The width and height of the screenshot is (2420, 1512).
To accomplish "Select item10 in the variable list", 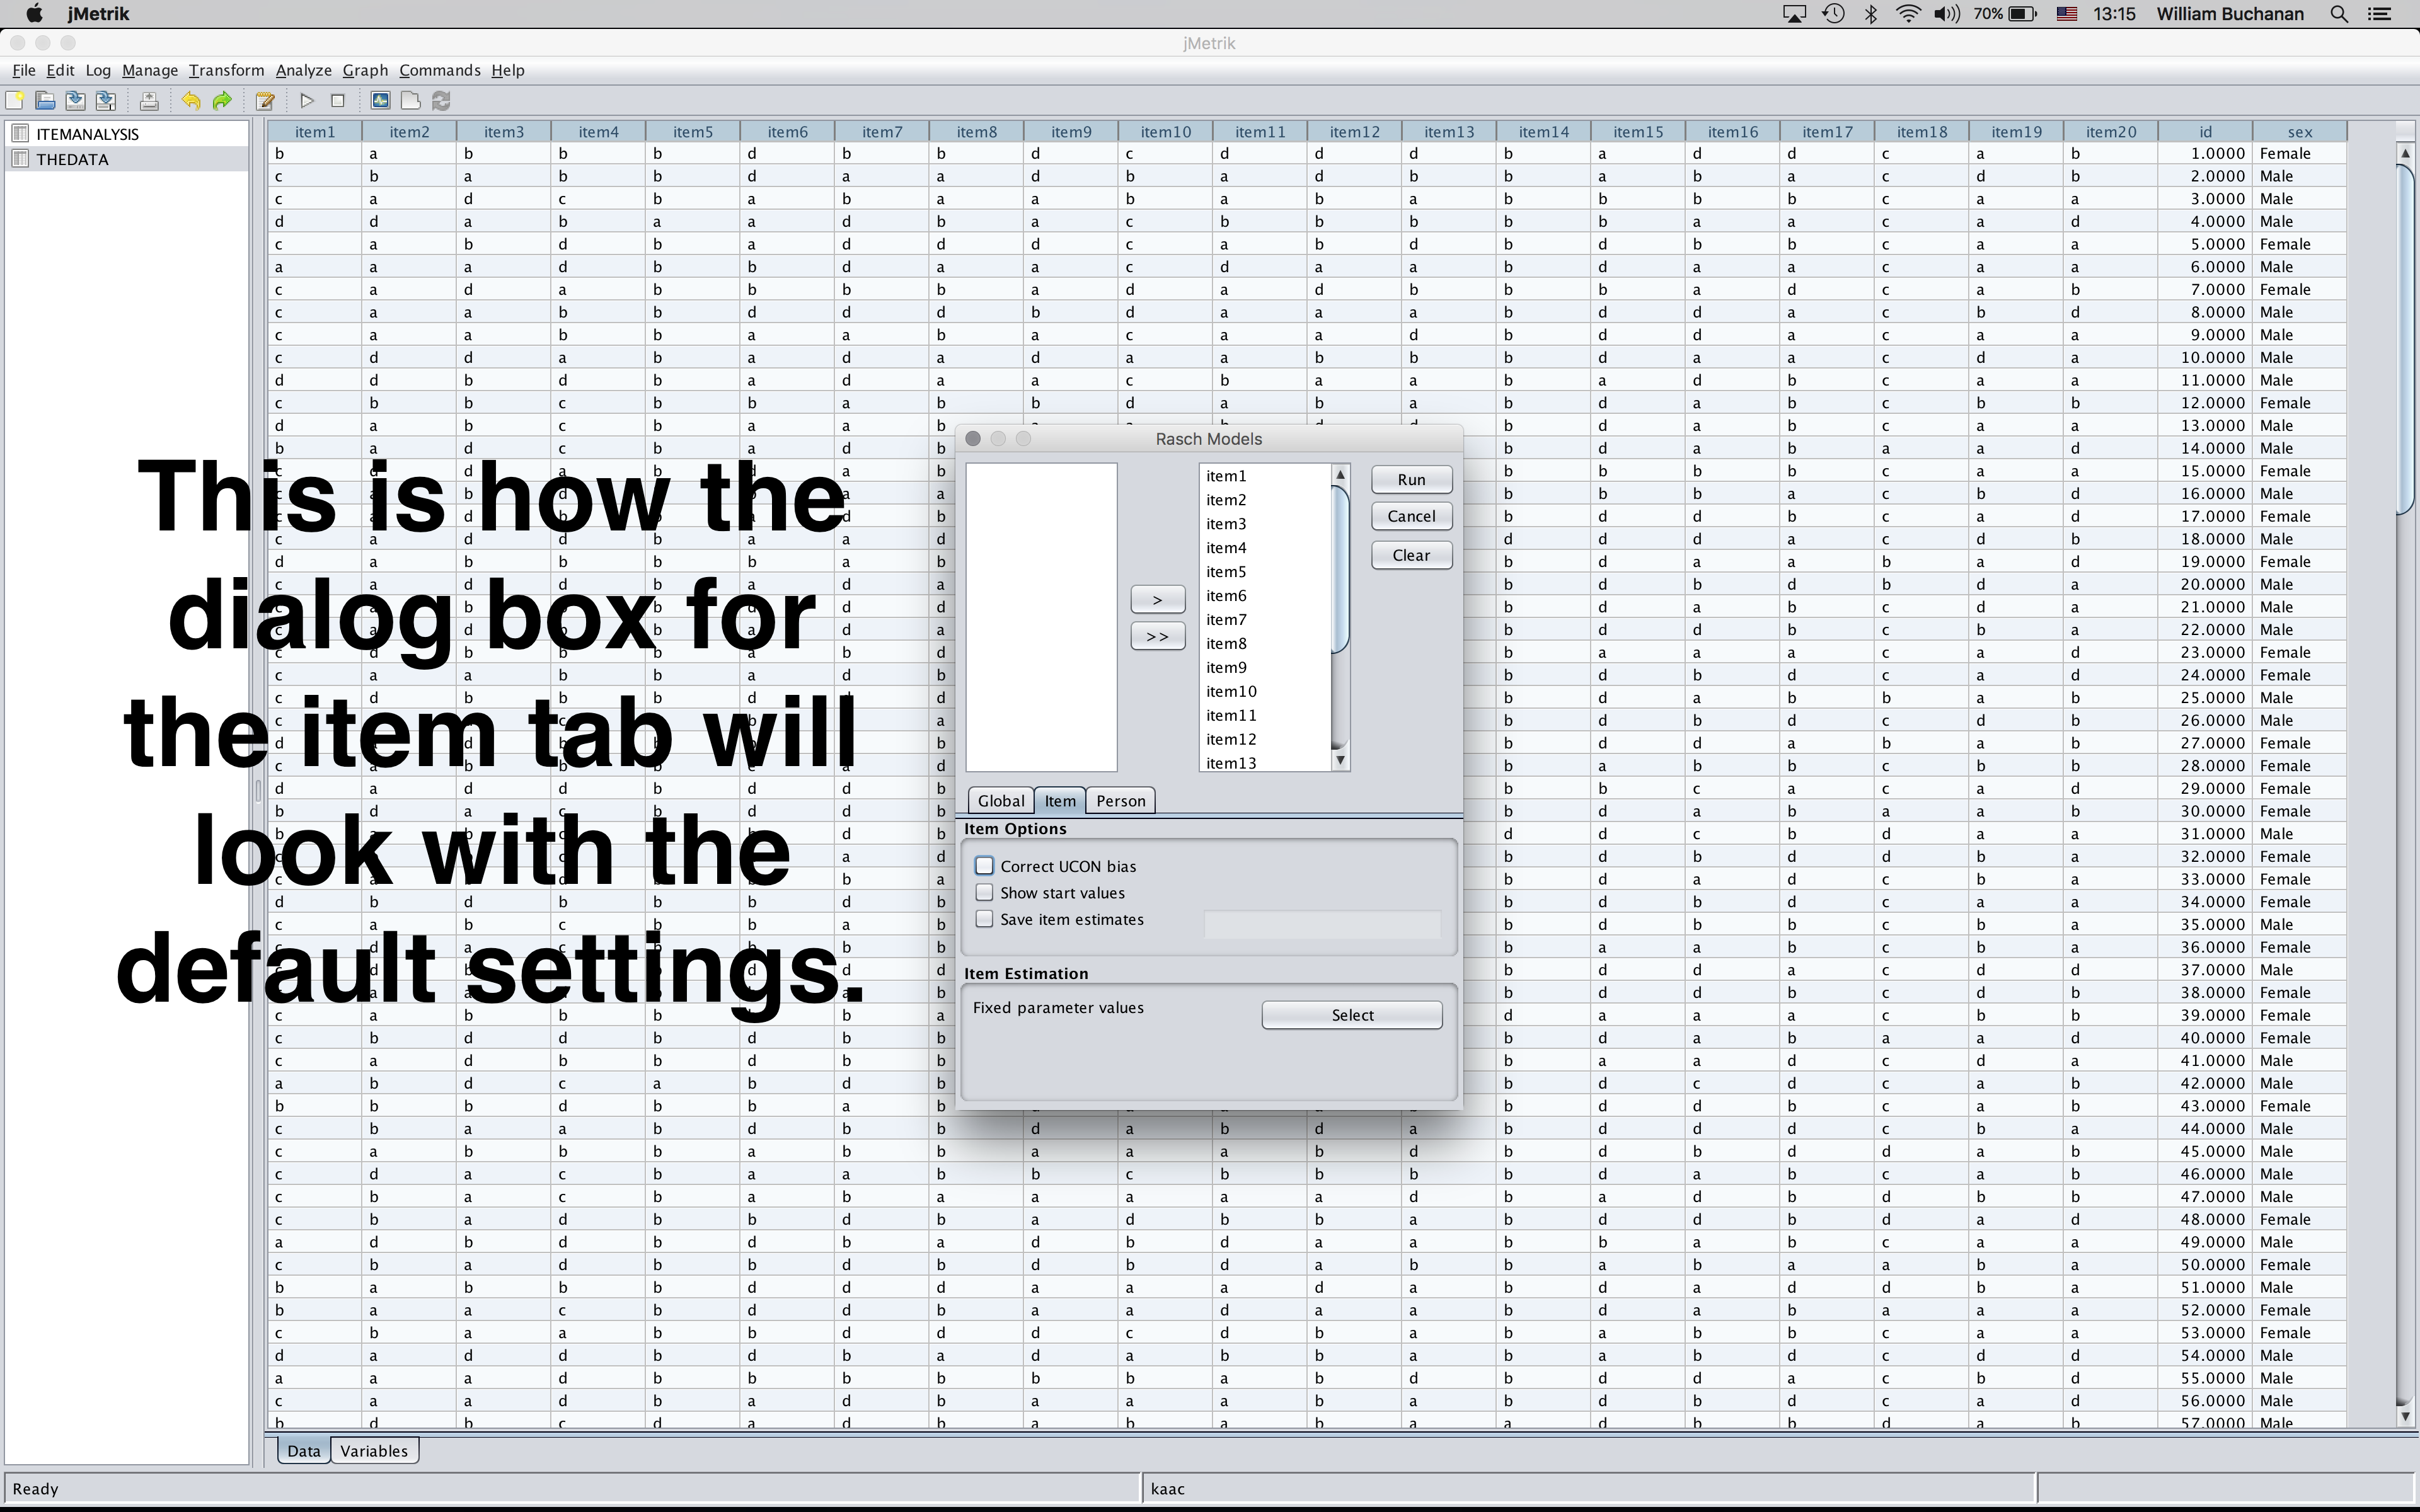I will [1265, 692].
